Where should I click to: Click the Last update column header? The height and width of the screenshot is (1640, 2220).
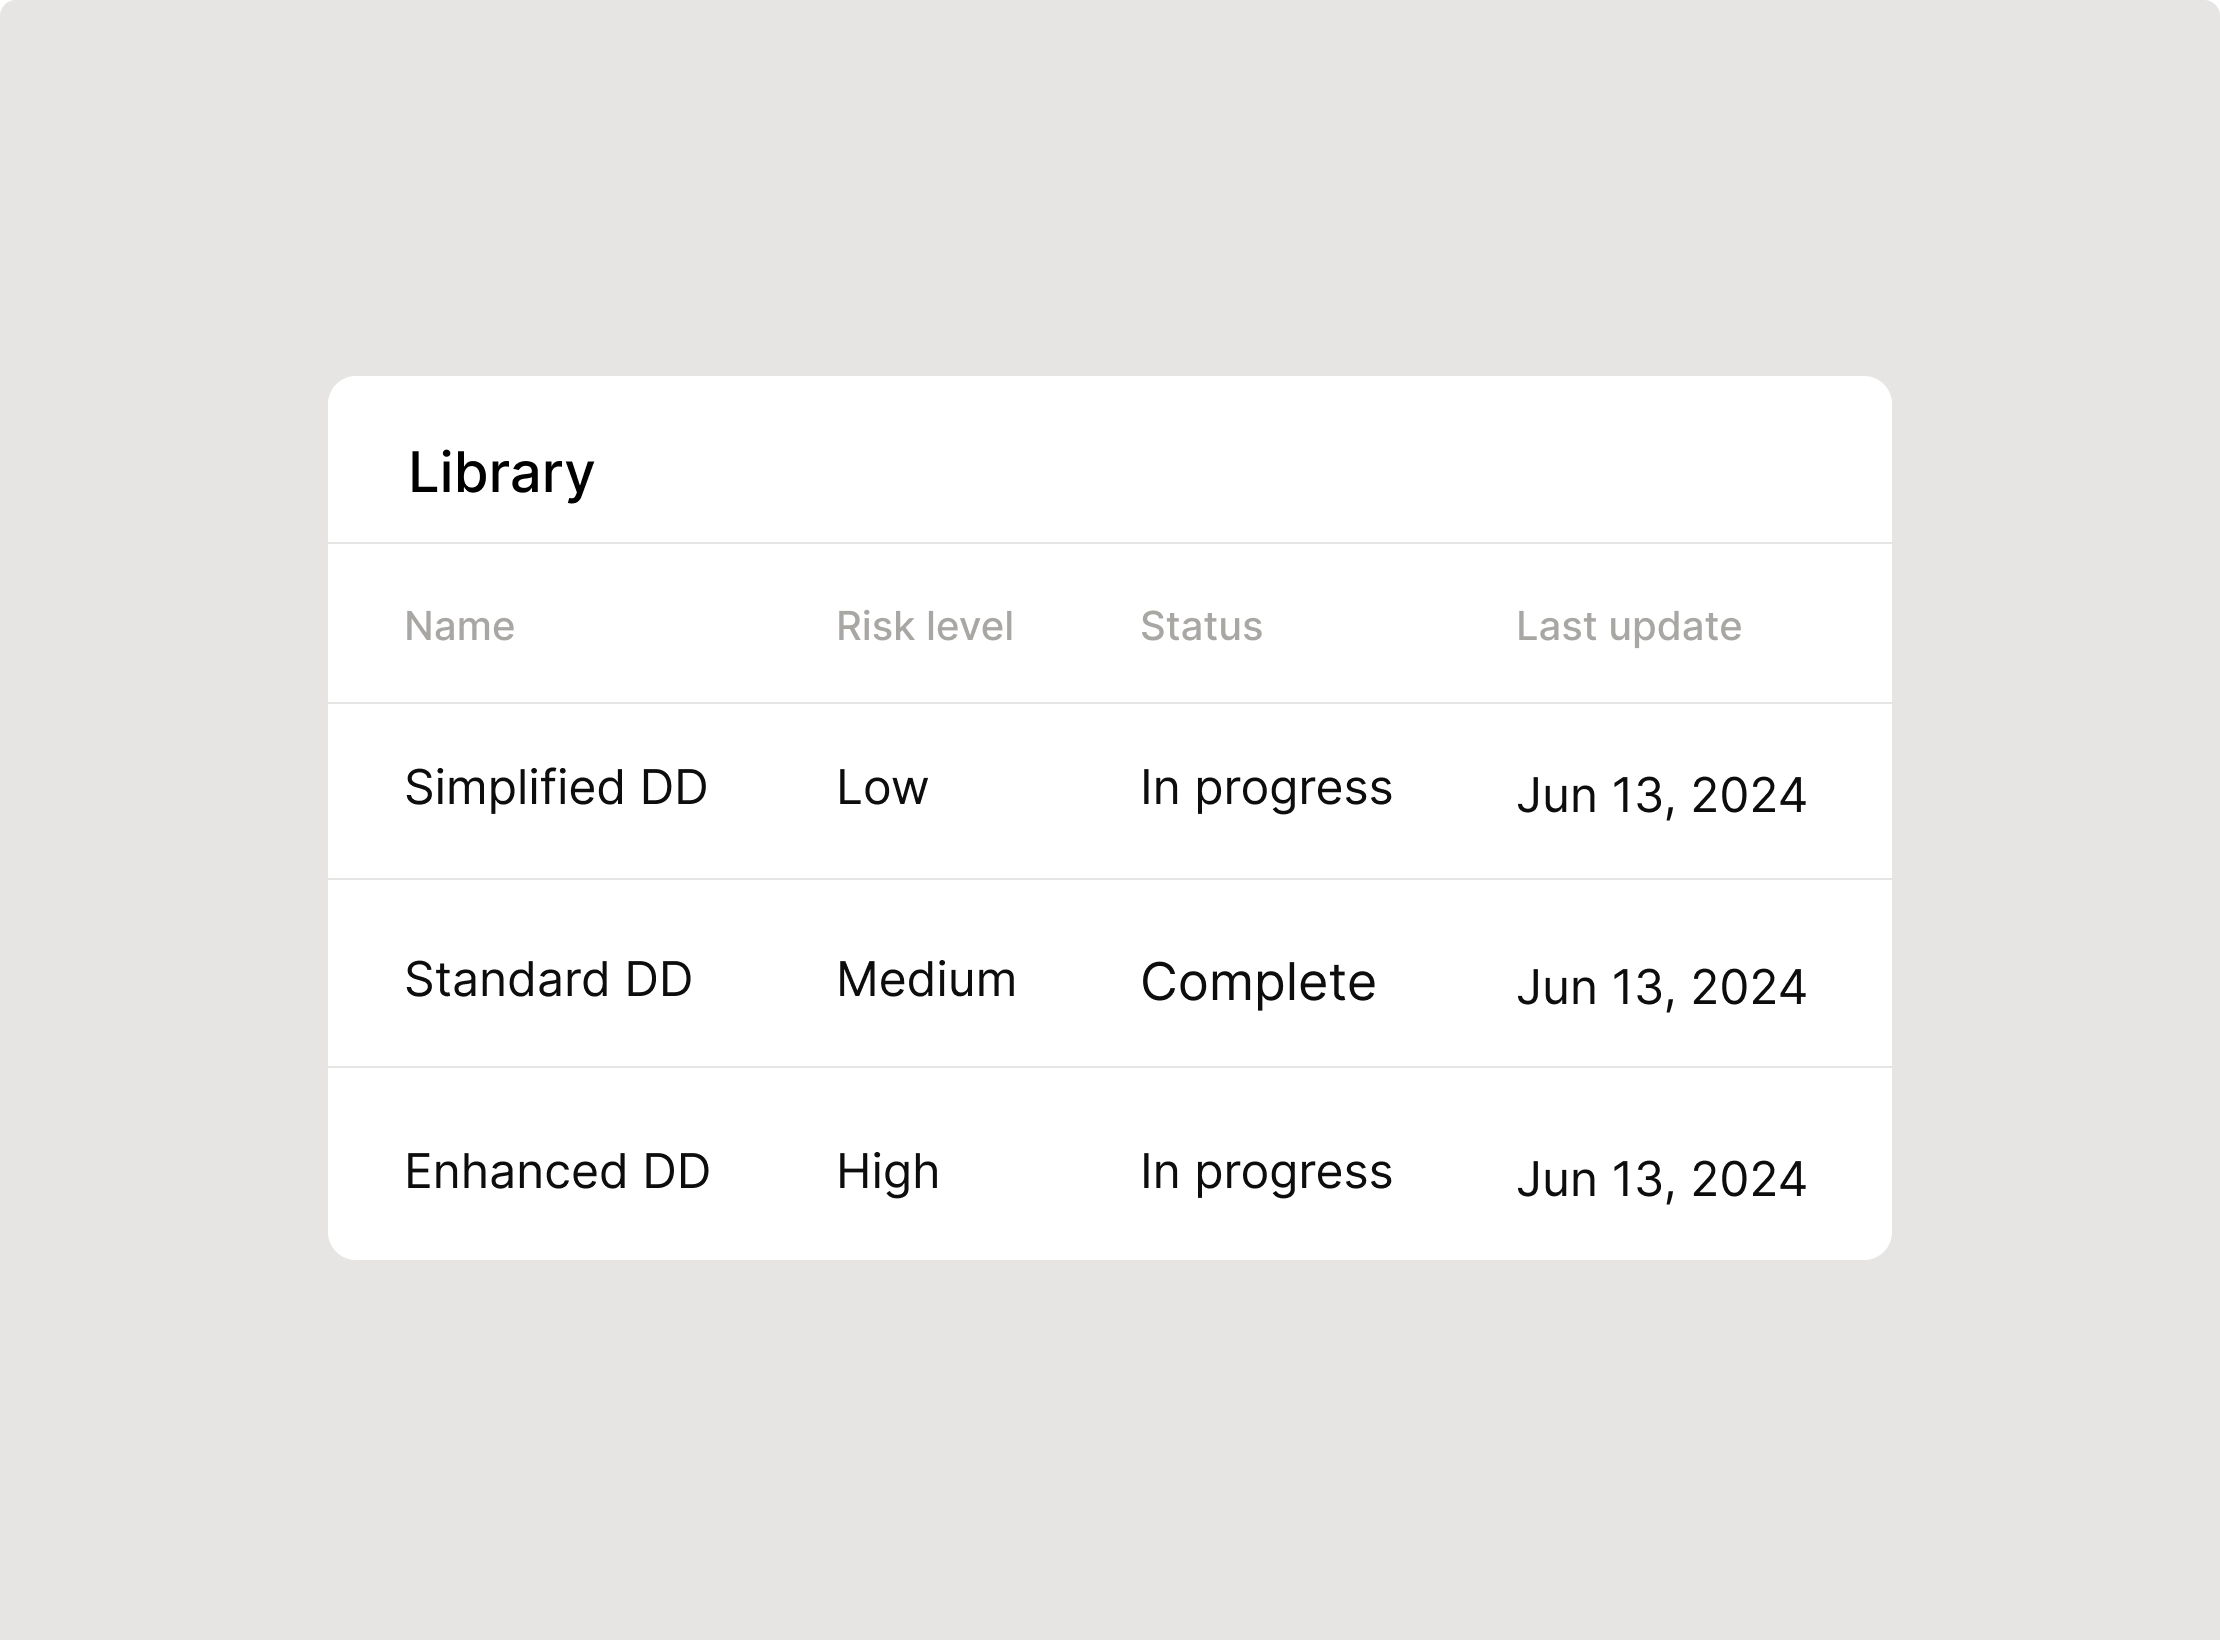1629,626
